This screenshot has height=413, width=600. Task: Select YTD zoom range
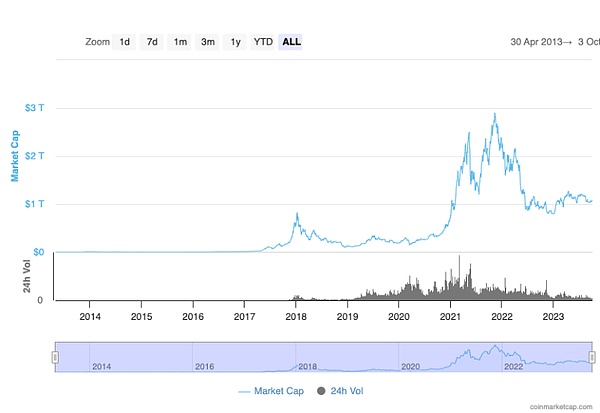tap(263, 42)
